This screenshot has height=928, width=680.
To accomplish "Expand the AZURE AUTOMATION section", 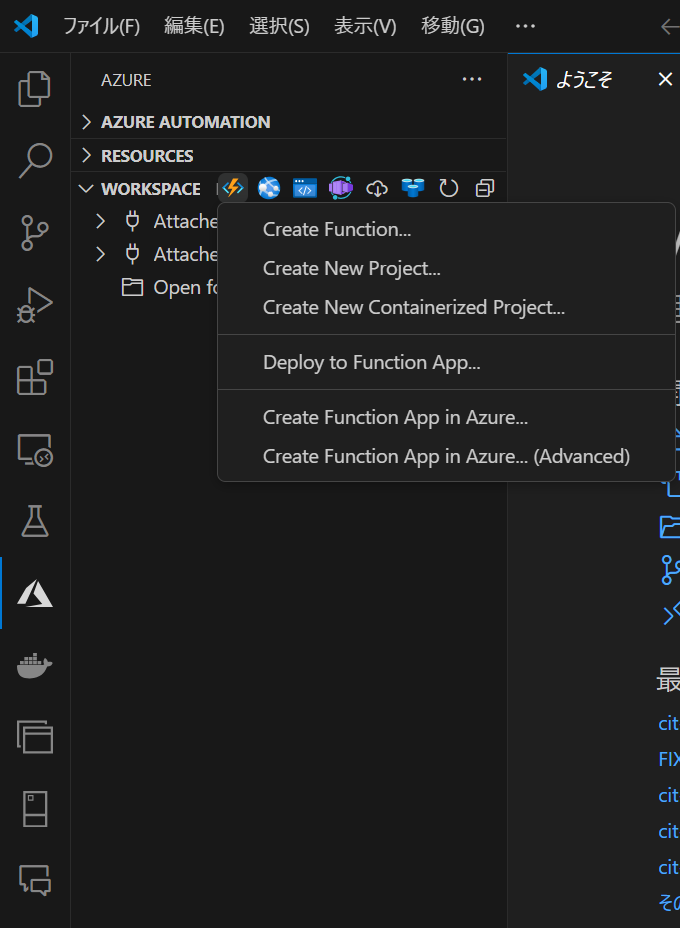I will [185, 122].
